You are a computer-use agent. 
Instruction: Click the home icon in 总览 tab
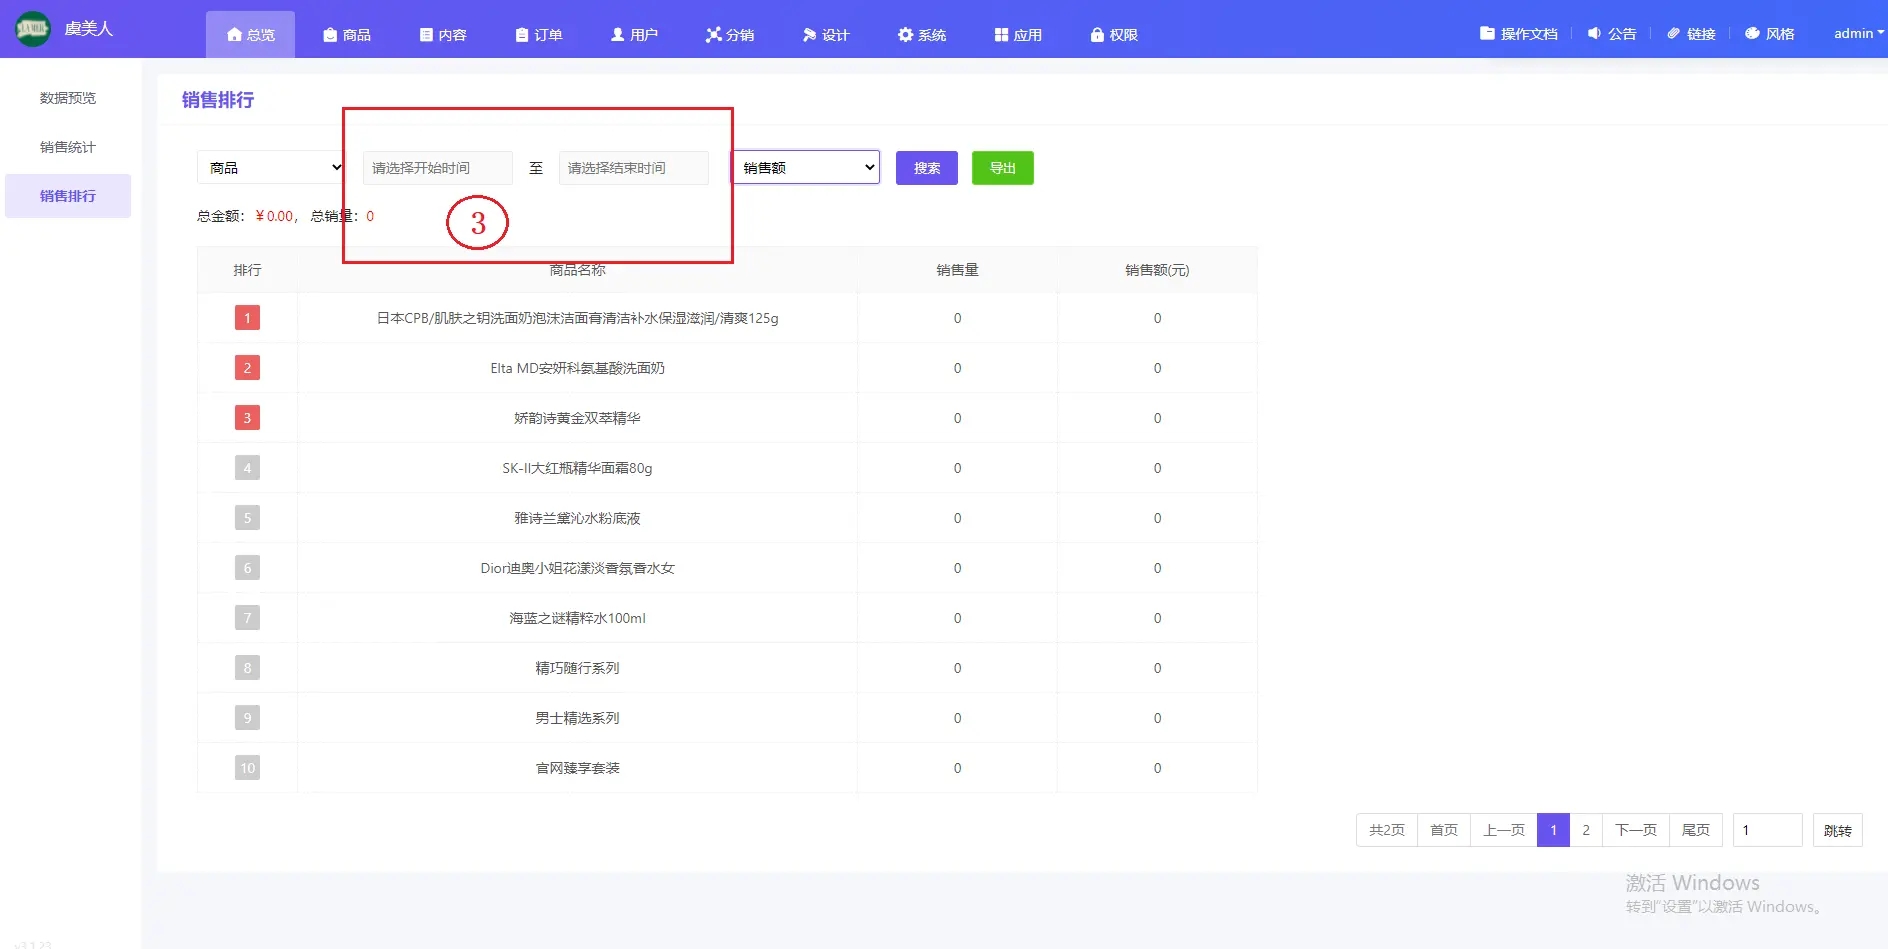[234, 35]
